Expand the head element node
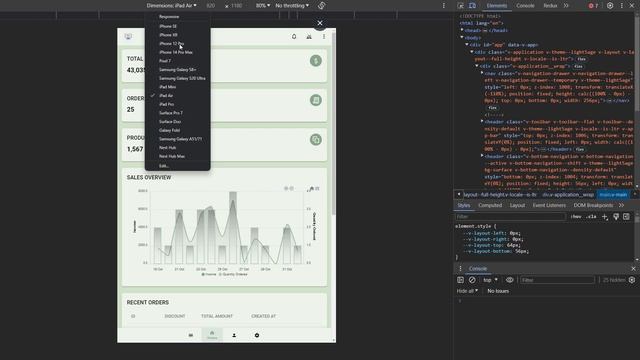Viewport: 640px width, 360px height. click(x=462, y=30)
